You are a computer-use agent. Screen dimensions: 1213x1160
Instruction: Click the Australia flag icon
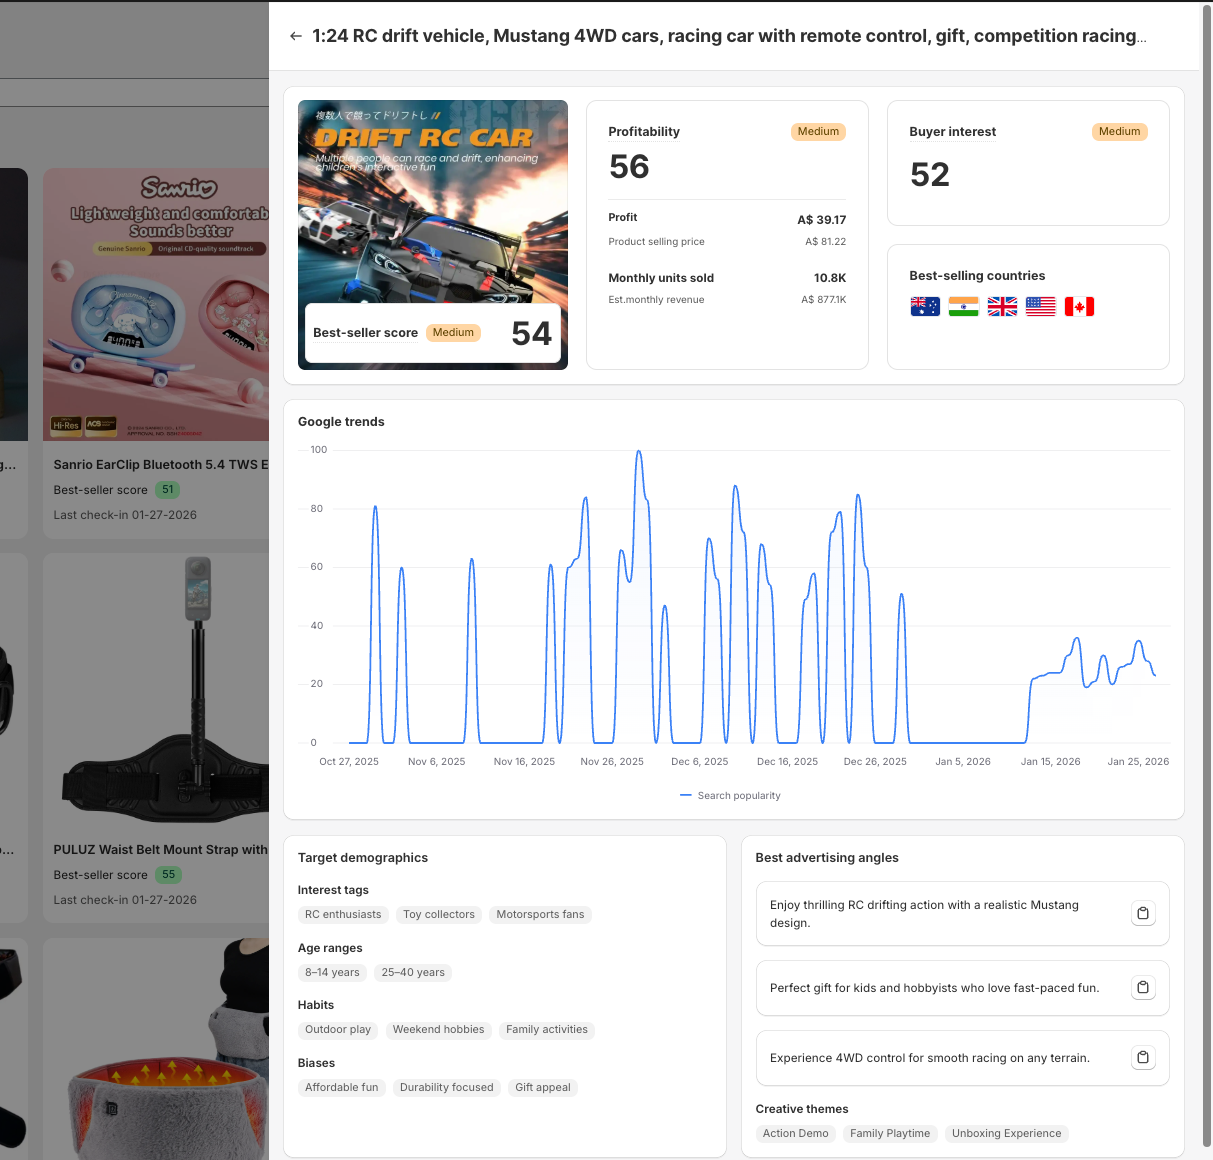pos(925,307)
